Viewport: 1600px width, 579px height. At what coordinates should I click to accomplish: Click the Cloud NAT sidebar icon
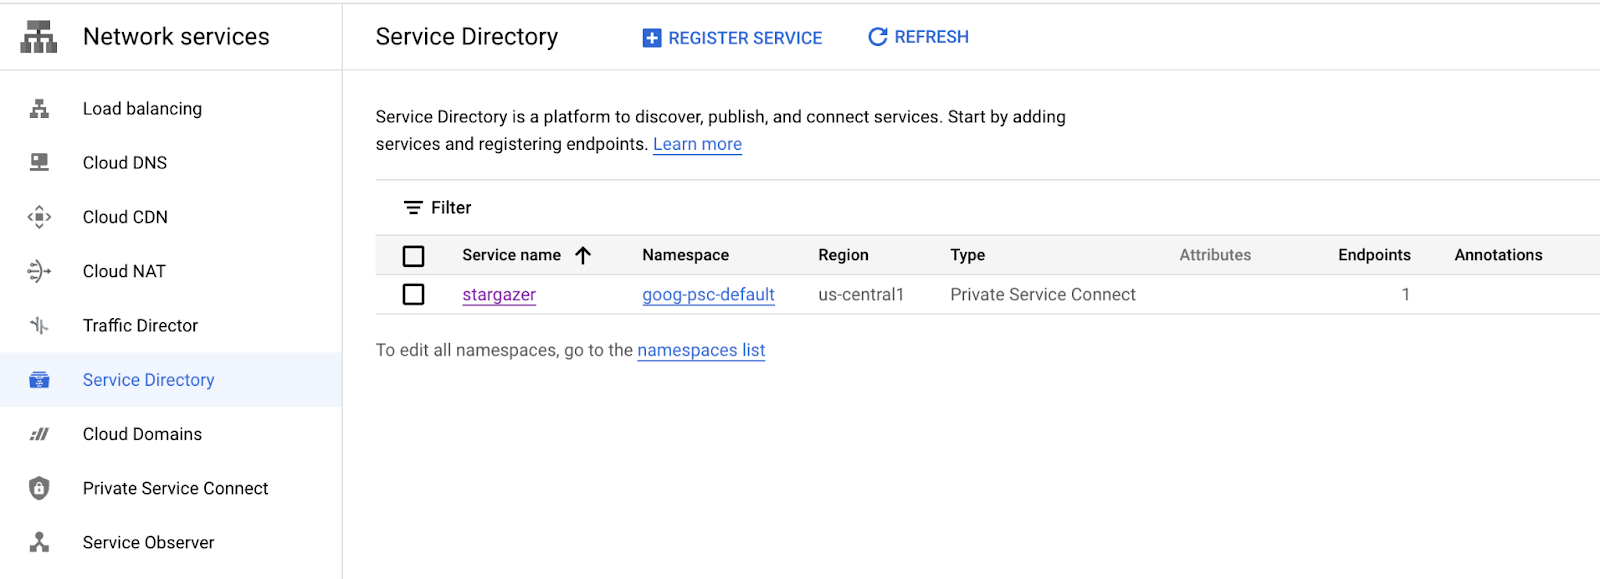pos(39,271)
